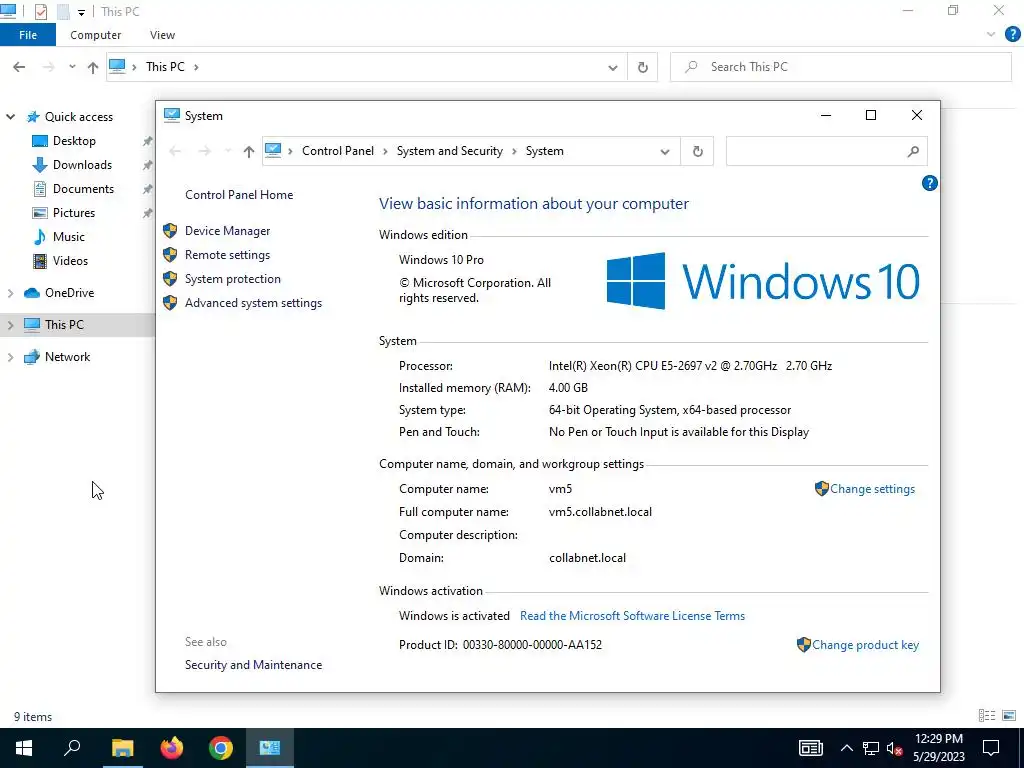Select Documents in Quick access
Screen dimensions: 1024x768
tap(83, 189)
